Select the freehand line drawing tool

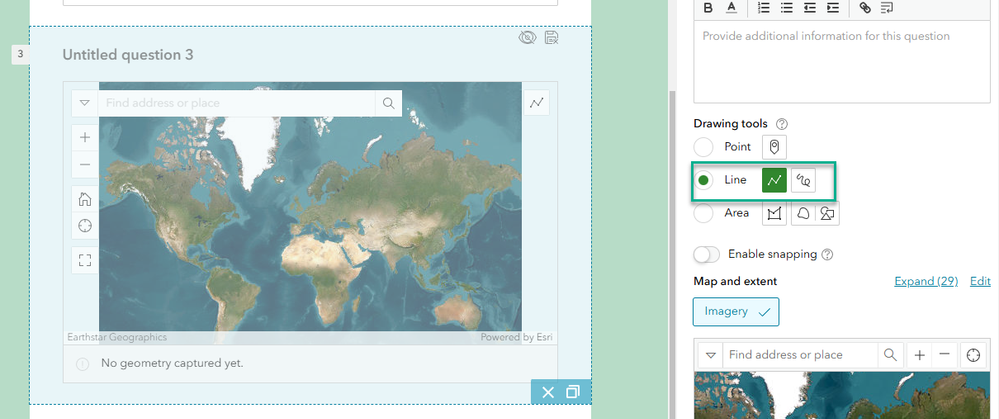pyautogui.click(x=803, y=180)
